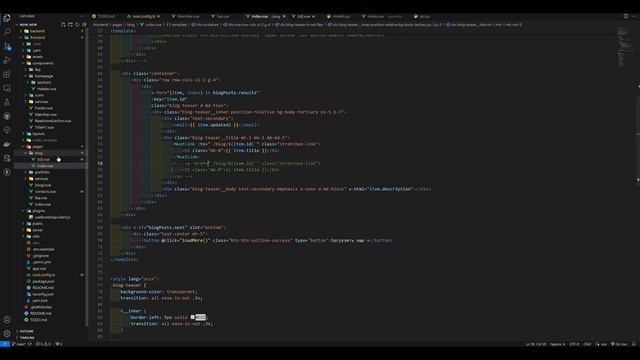The width and height of the screenshot is (640, 360).
Task: Click the notifications bell in status bar
Action: (x=634, y=344)
